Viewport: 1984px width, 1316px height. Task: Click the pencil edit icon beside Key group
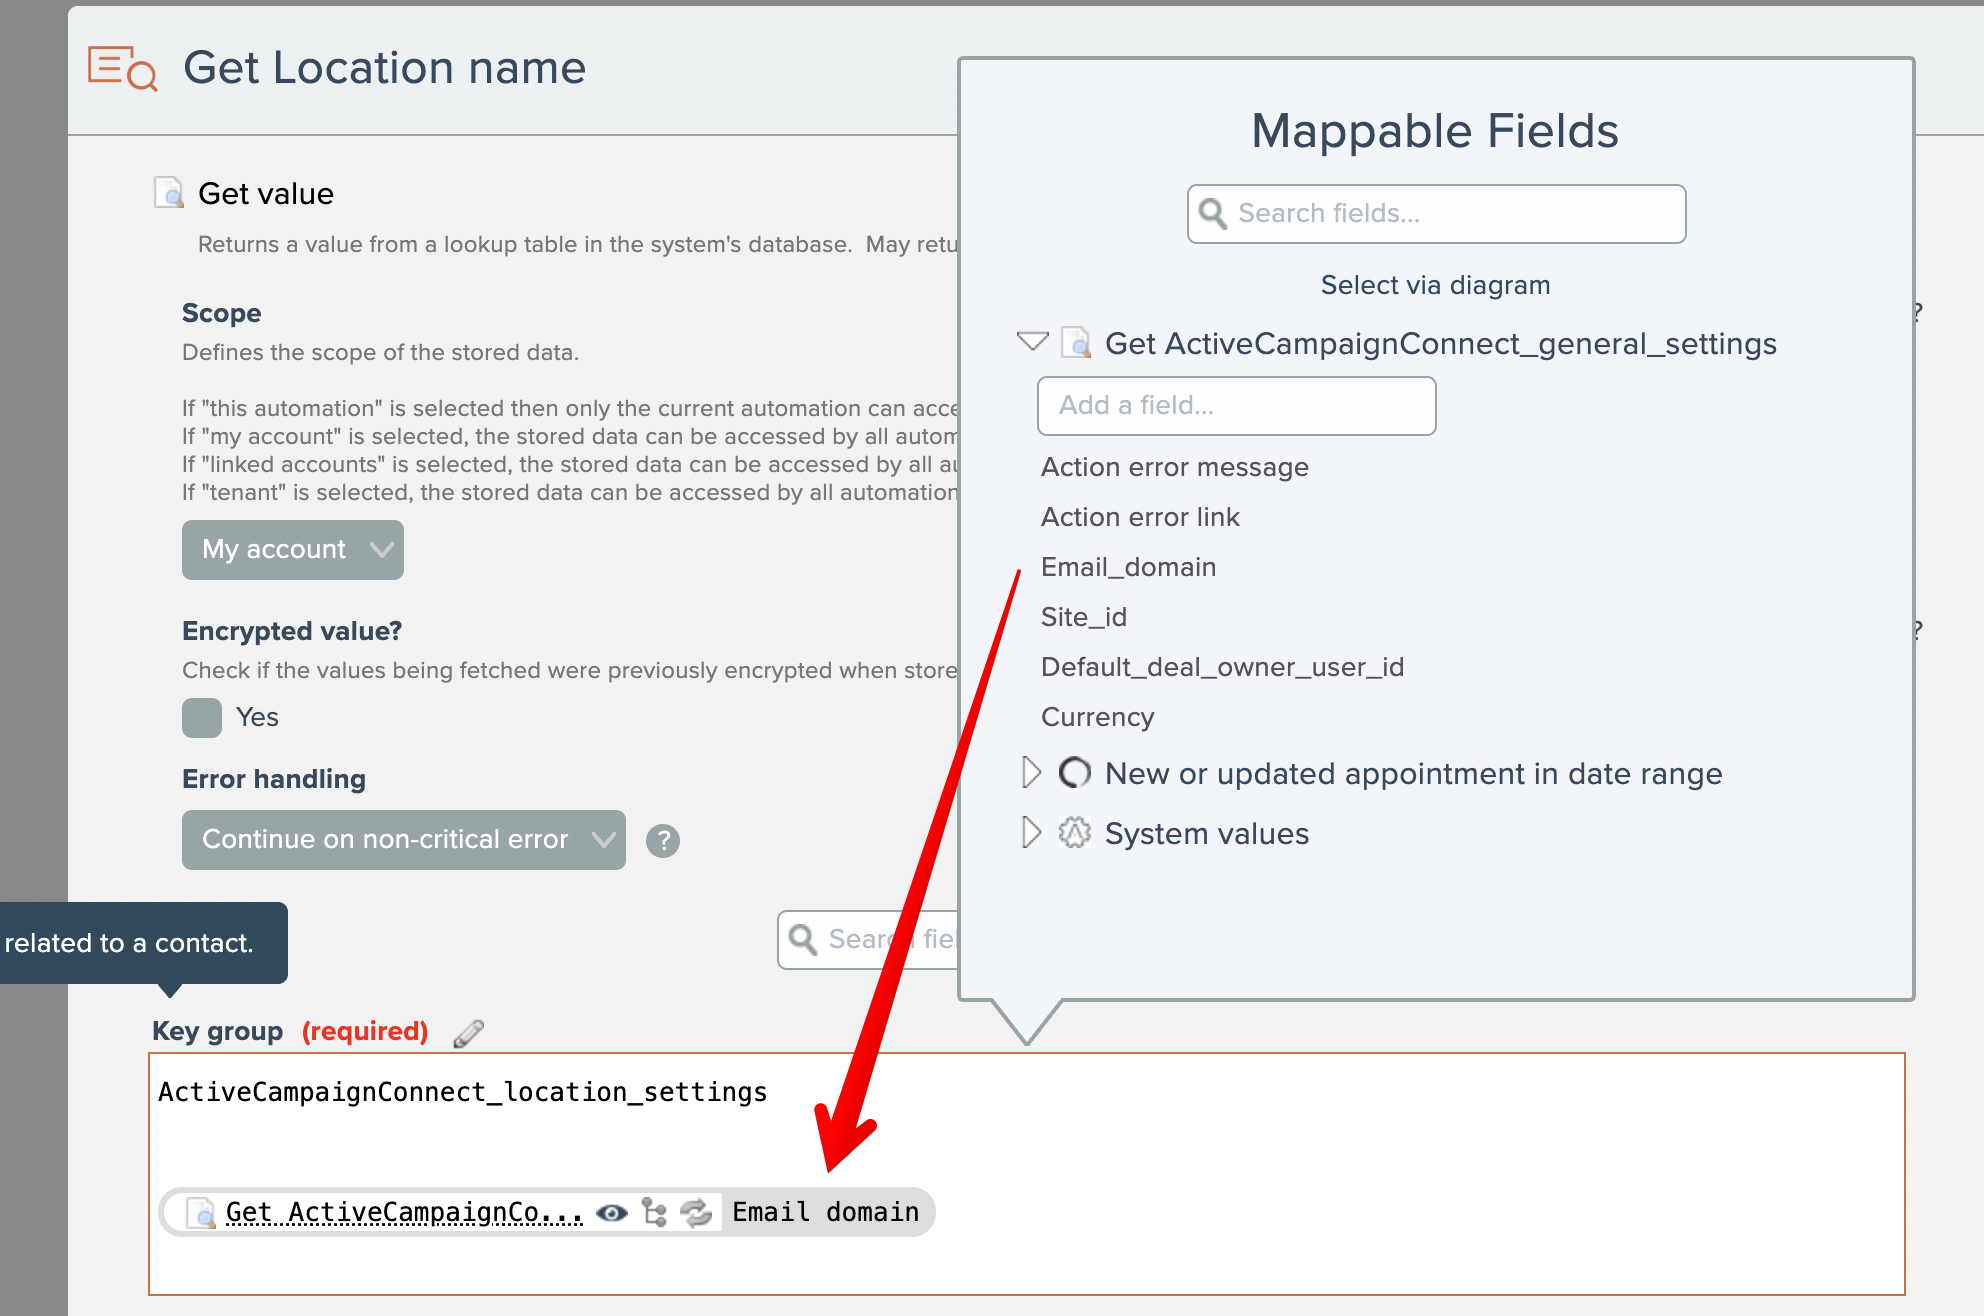pyautogui.click(x=468, y=1033)
